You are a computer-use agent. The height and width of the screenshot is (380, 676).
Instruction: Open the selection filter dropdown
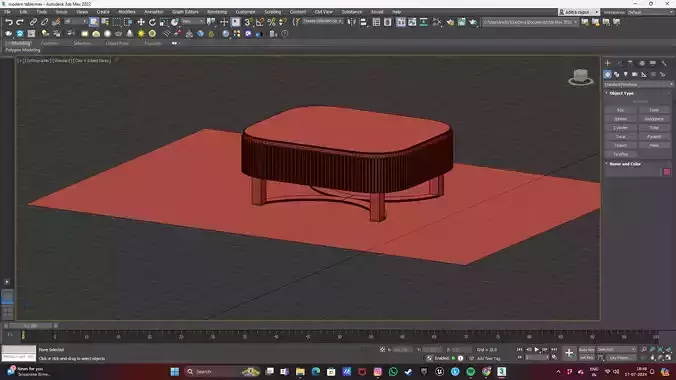[75, 22]
